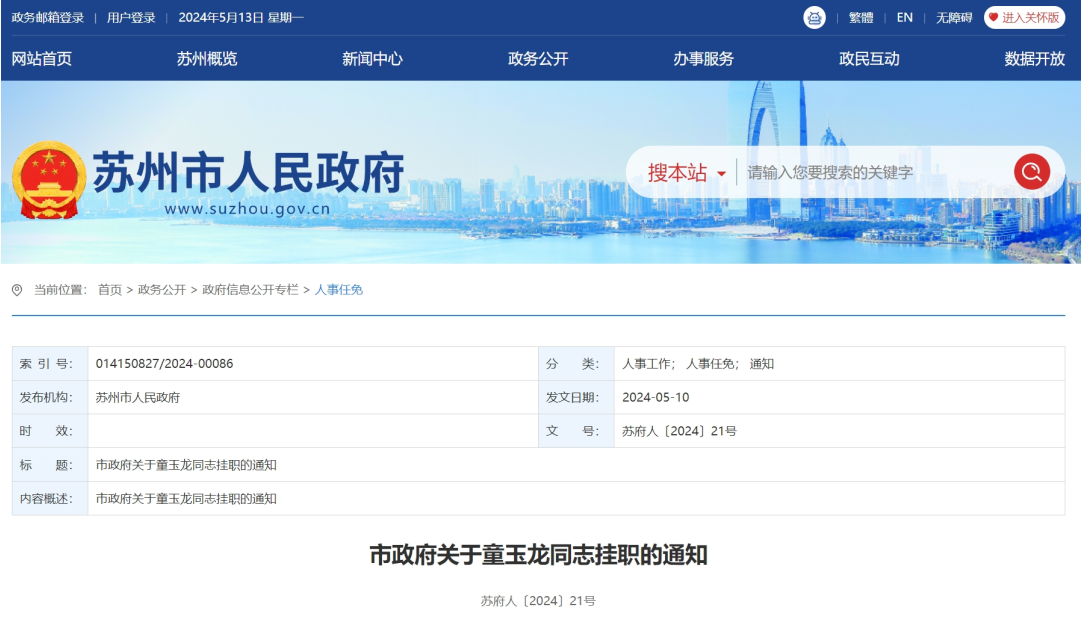Open the 苏州概览 navigation menu
The width and height of the screenshot is (1081, 621).
coord(207,59)
